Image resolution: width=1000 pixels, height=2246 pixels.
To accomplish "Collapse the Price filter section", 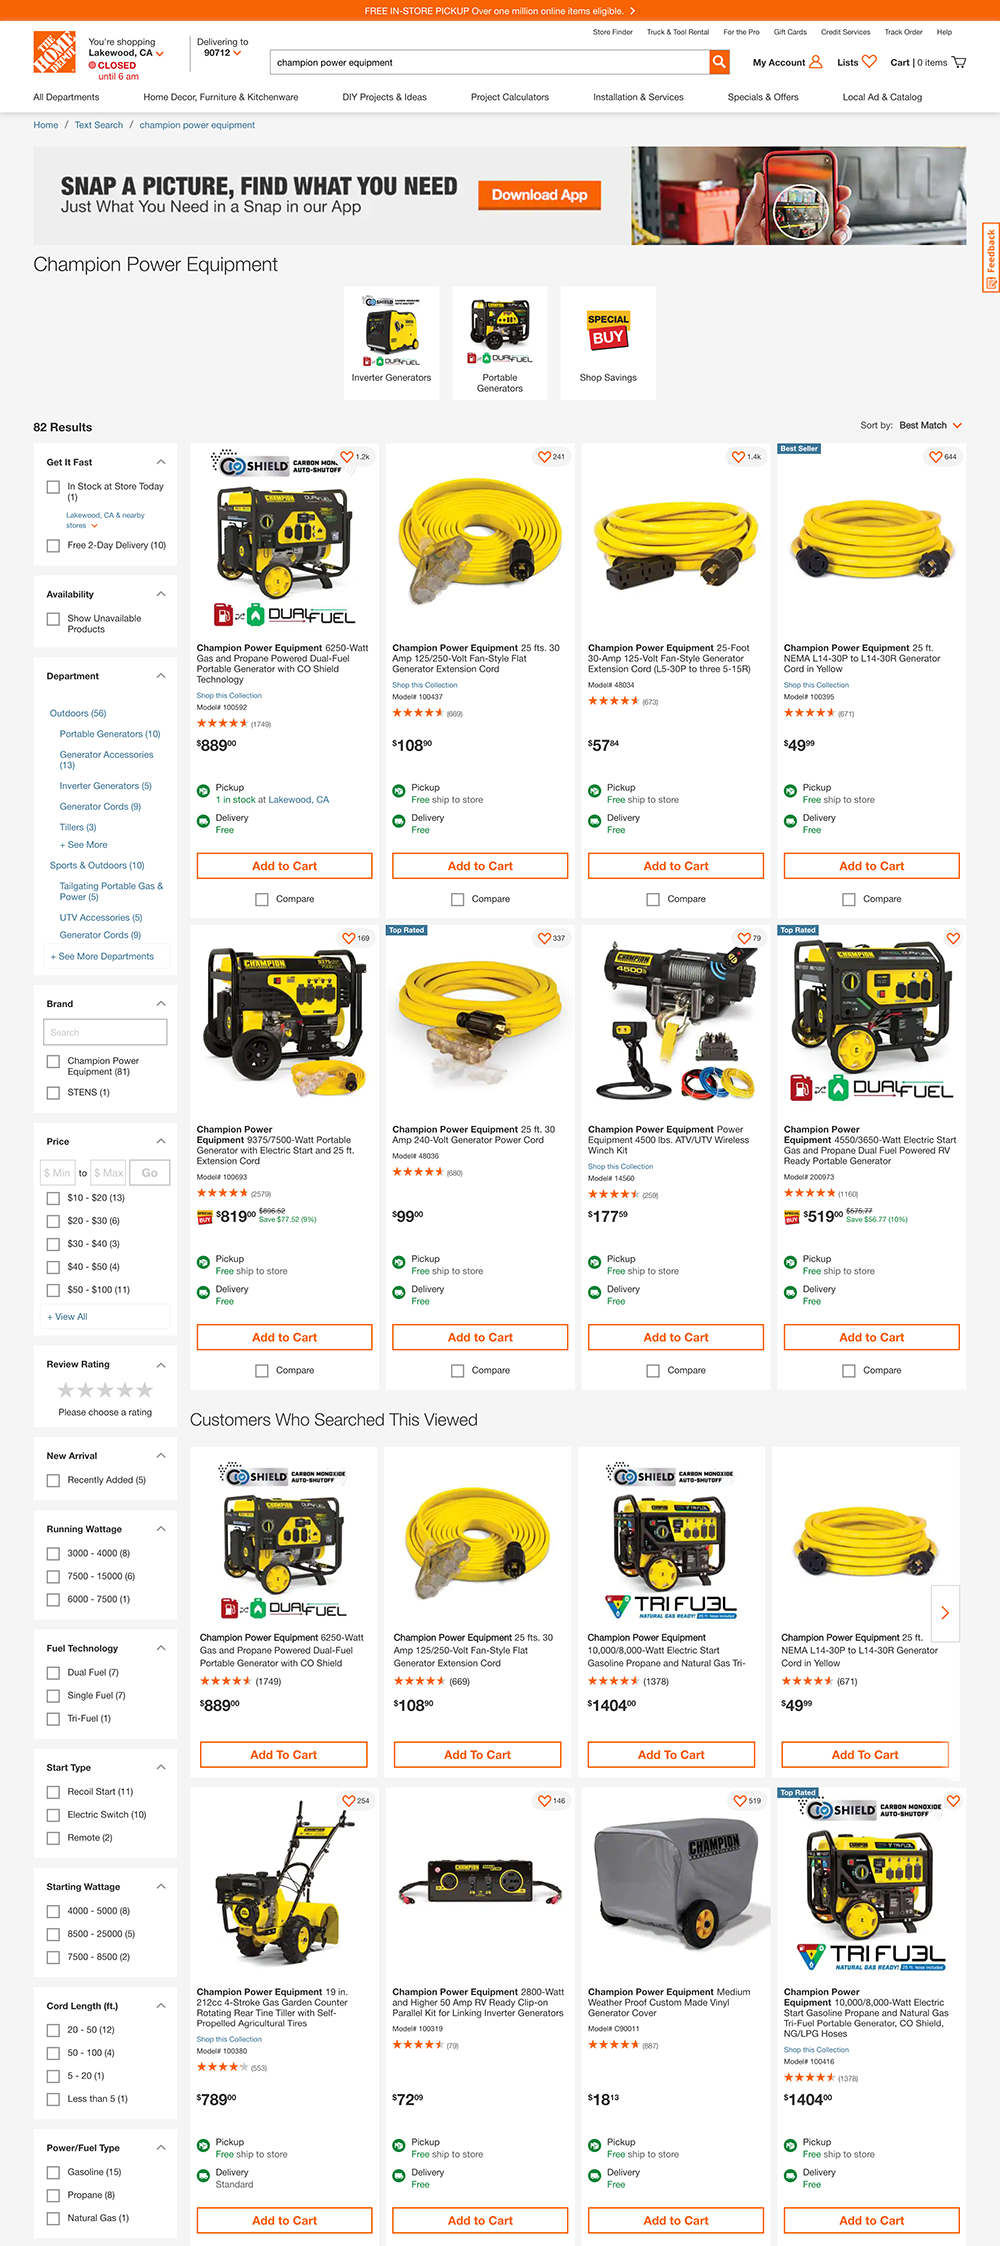I will [161, 1141].
